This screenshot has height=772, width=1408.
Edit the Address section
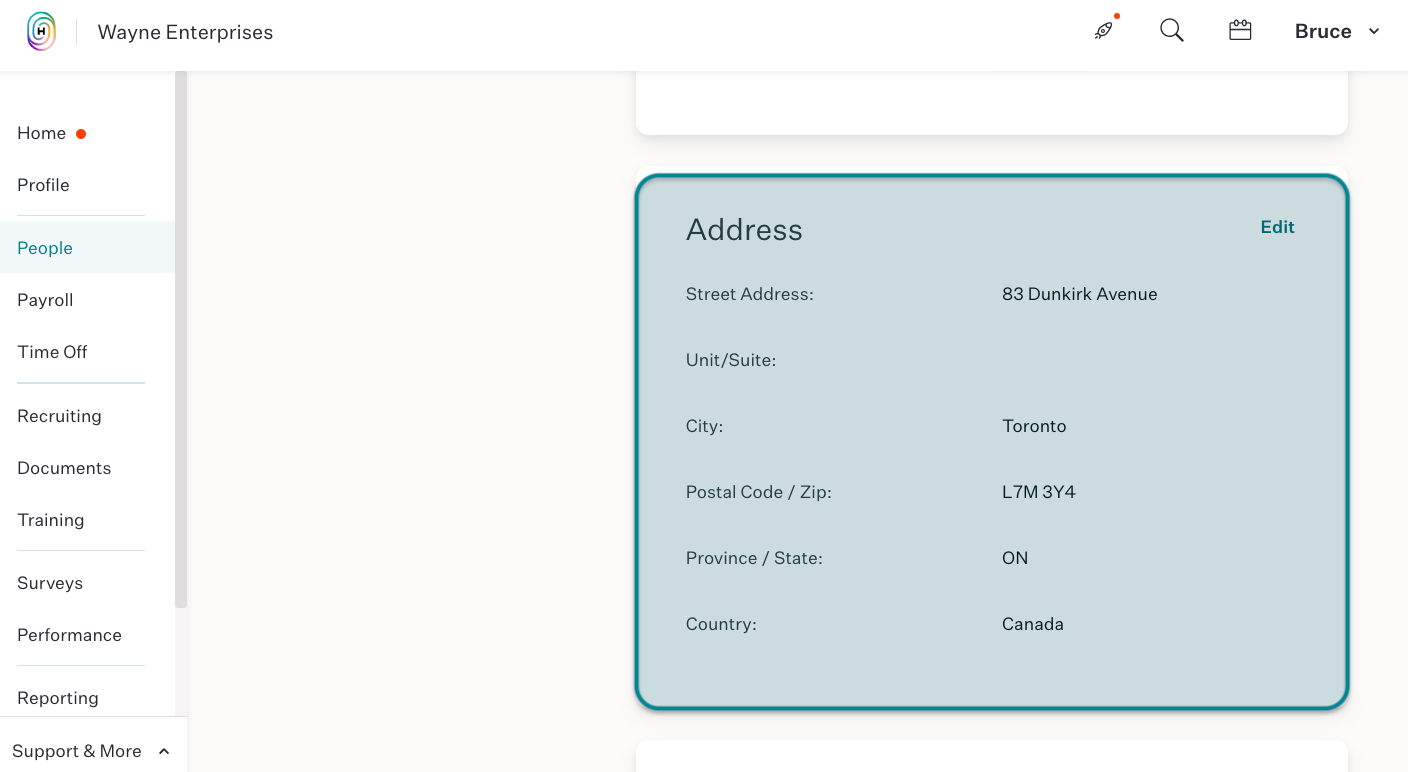[1277, 227]
